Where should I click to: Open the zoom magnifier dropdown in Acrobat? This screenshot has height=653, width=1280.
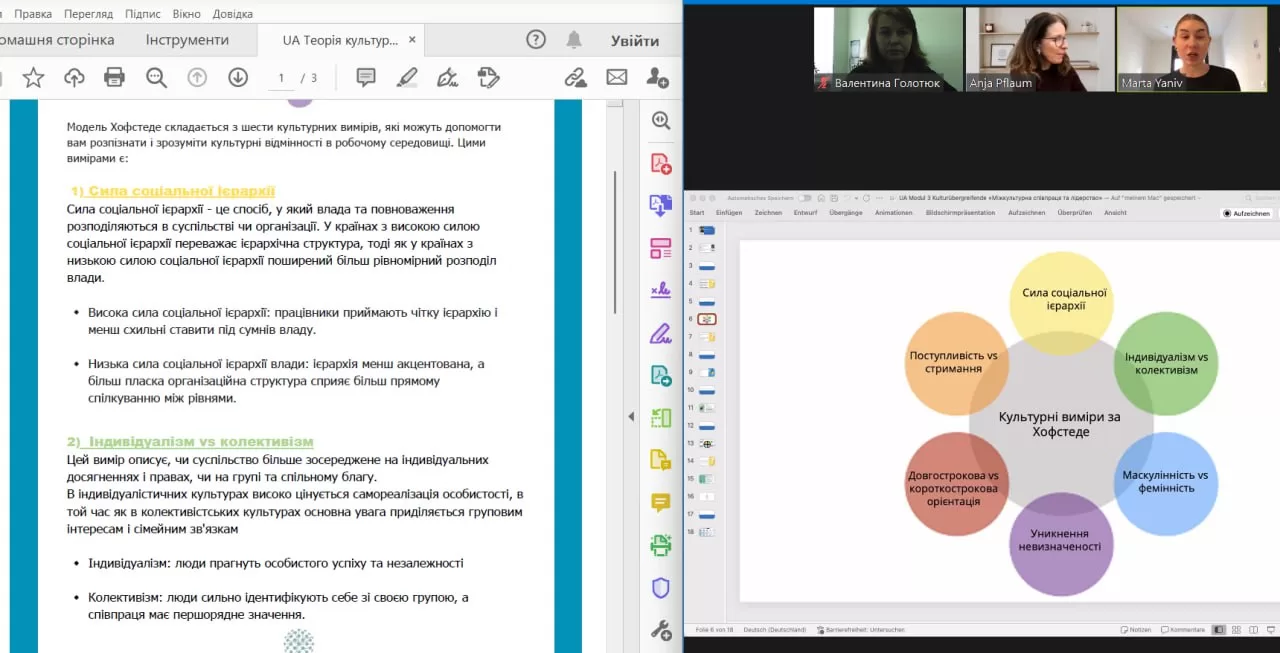pyautogui.click(x=156, y=77)
